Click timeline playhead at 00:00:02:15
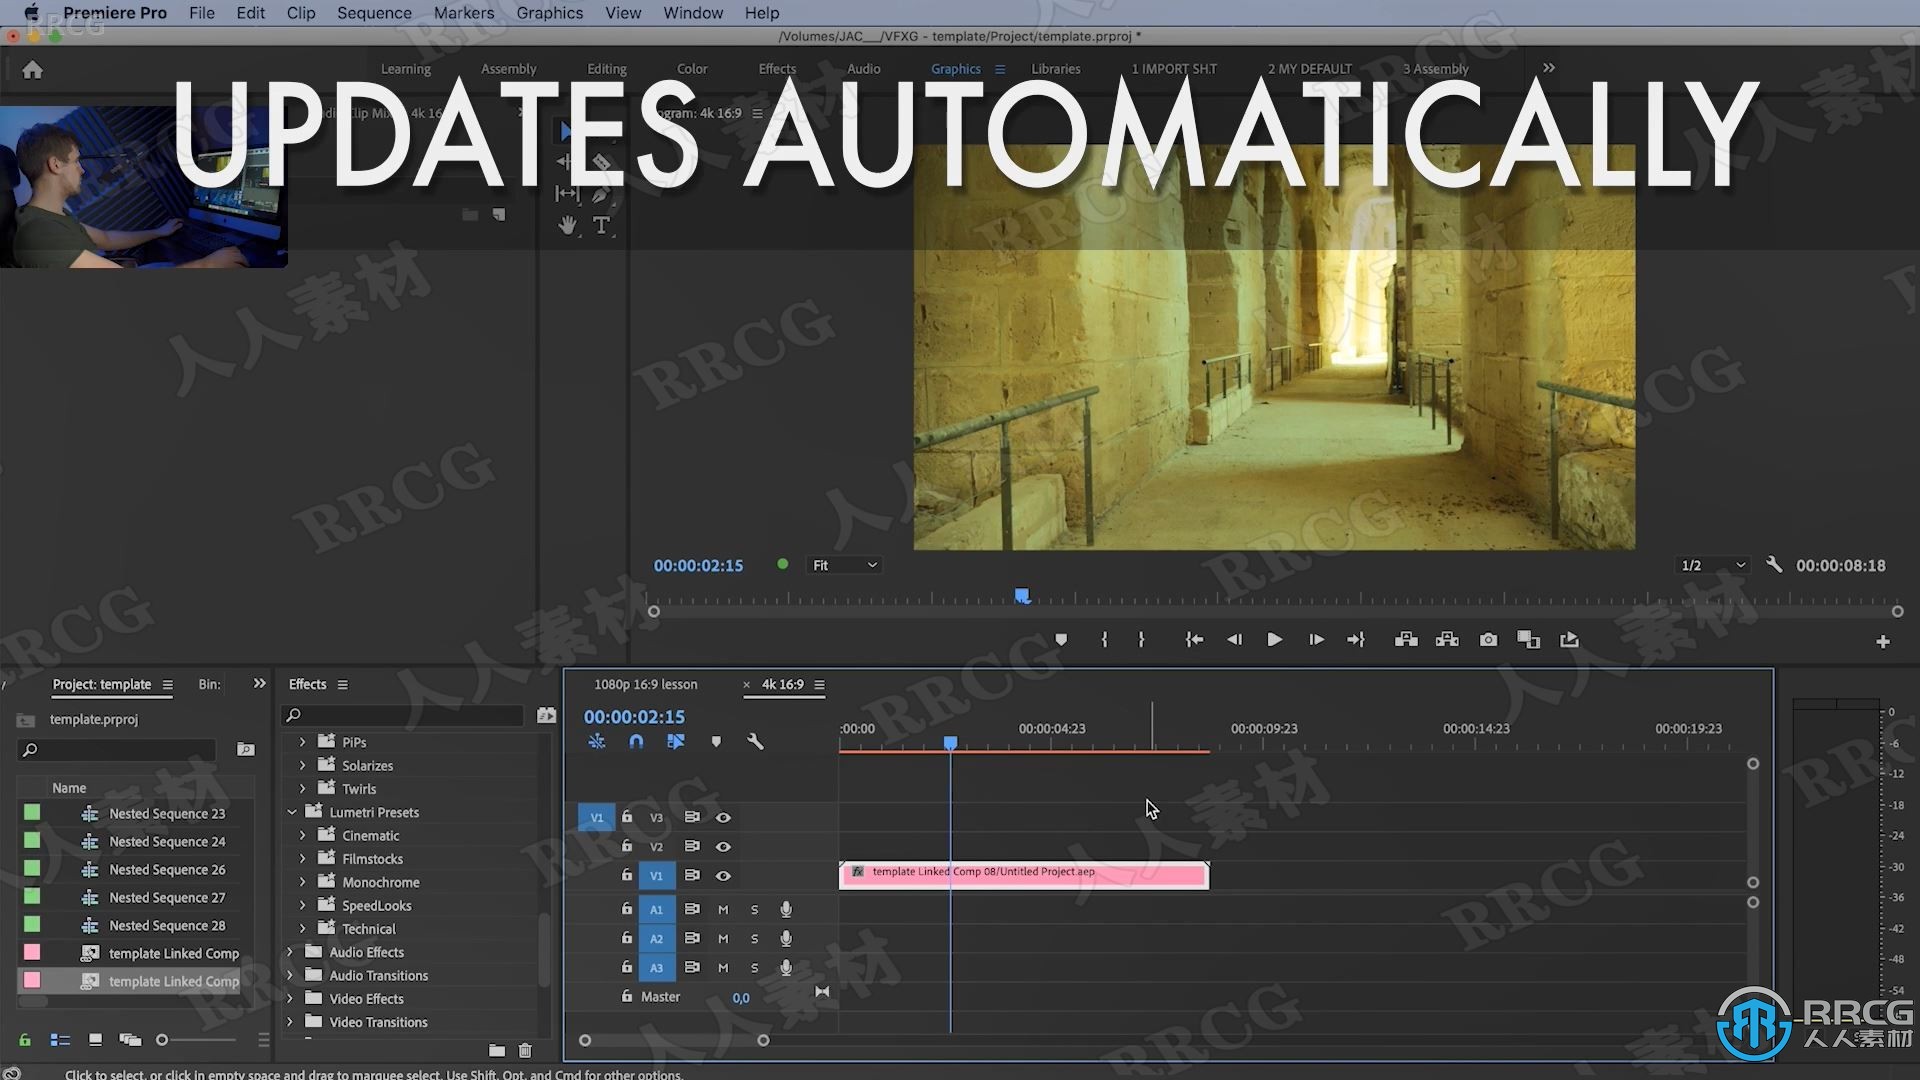The image size is (1920, 1080). click(x=951, y=743)
